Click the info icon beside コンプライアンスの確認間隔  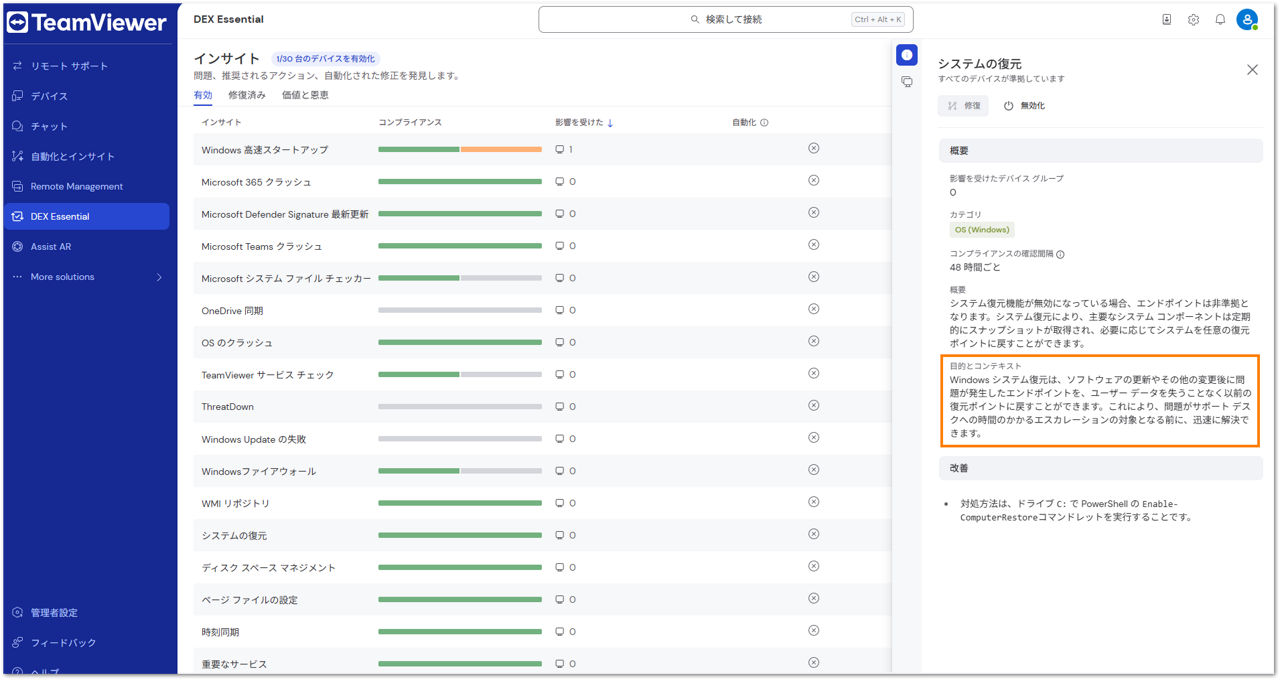1060,254
